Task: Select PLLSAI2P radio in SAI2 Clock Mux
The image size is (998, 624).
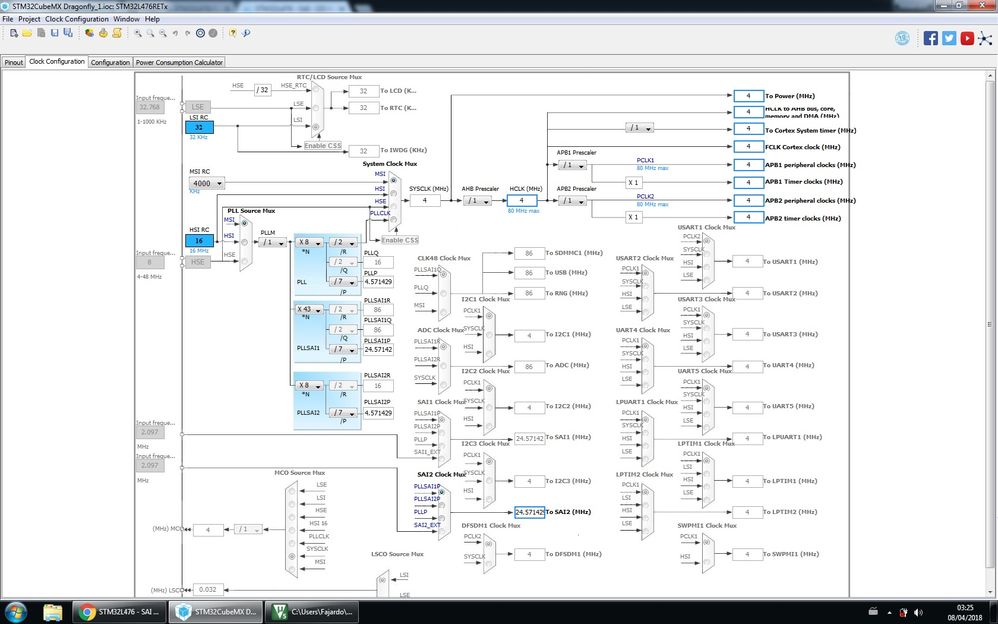Action: (x=442, y=504)
